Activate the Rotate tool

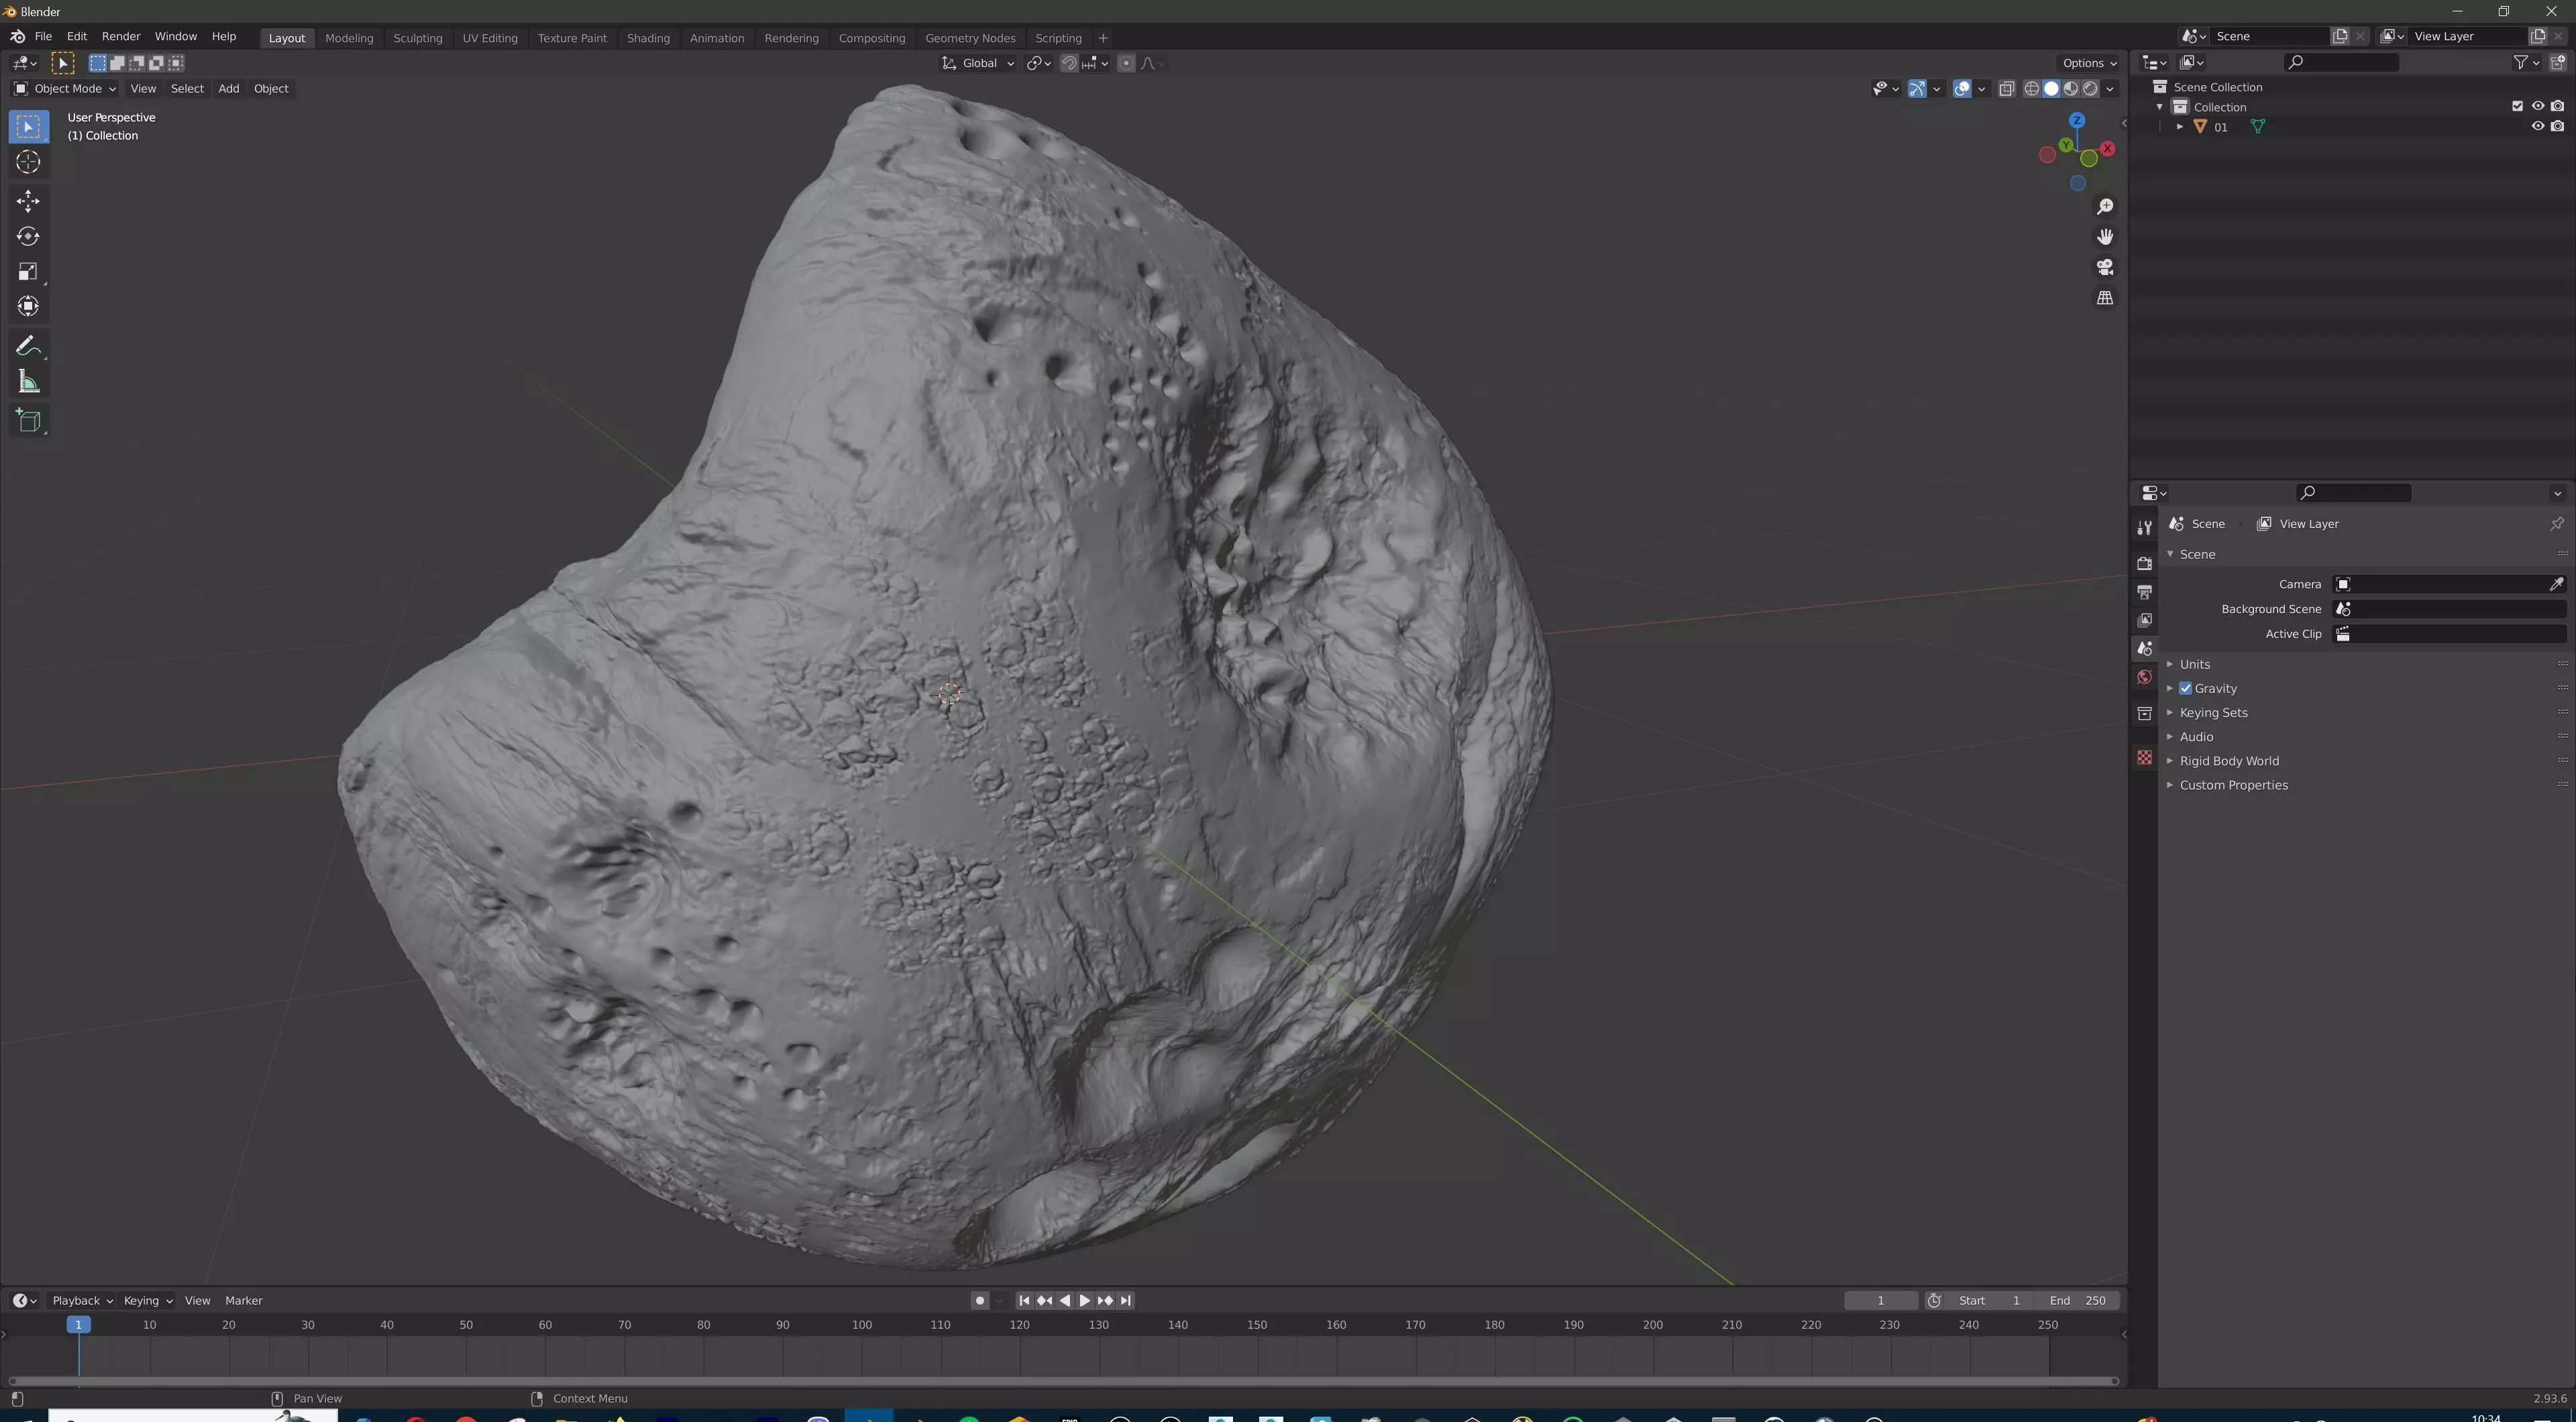28,236
